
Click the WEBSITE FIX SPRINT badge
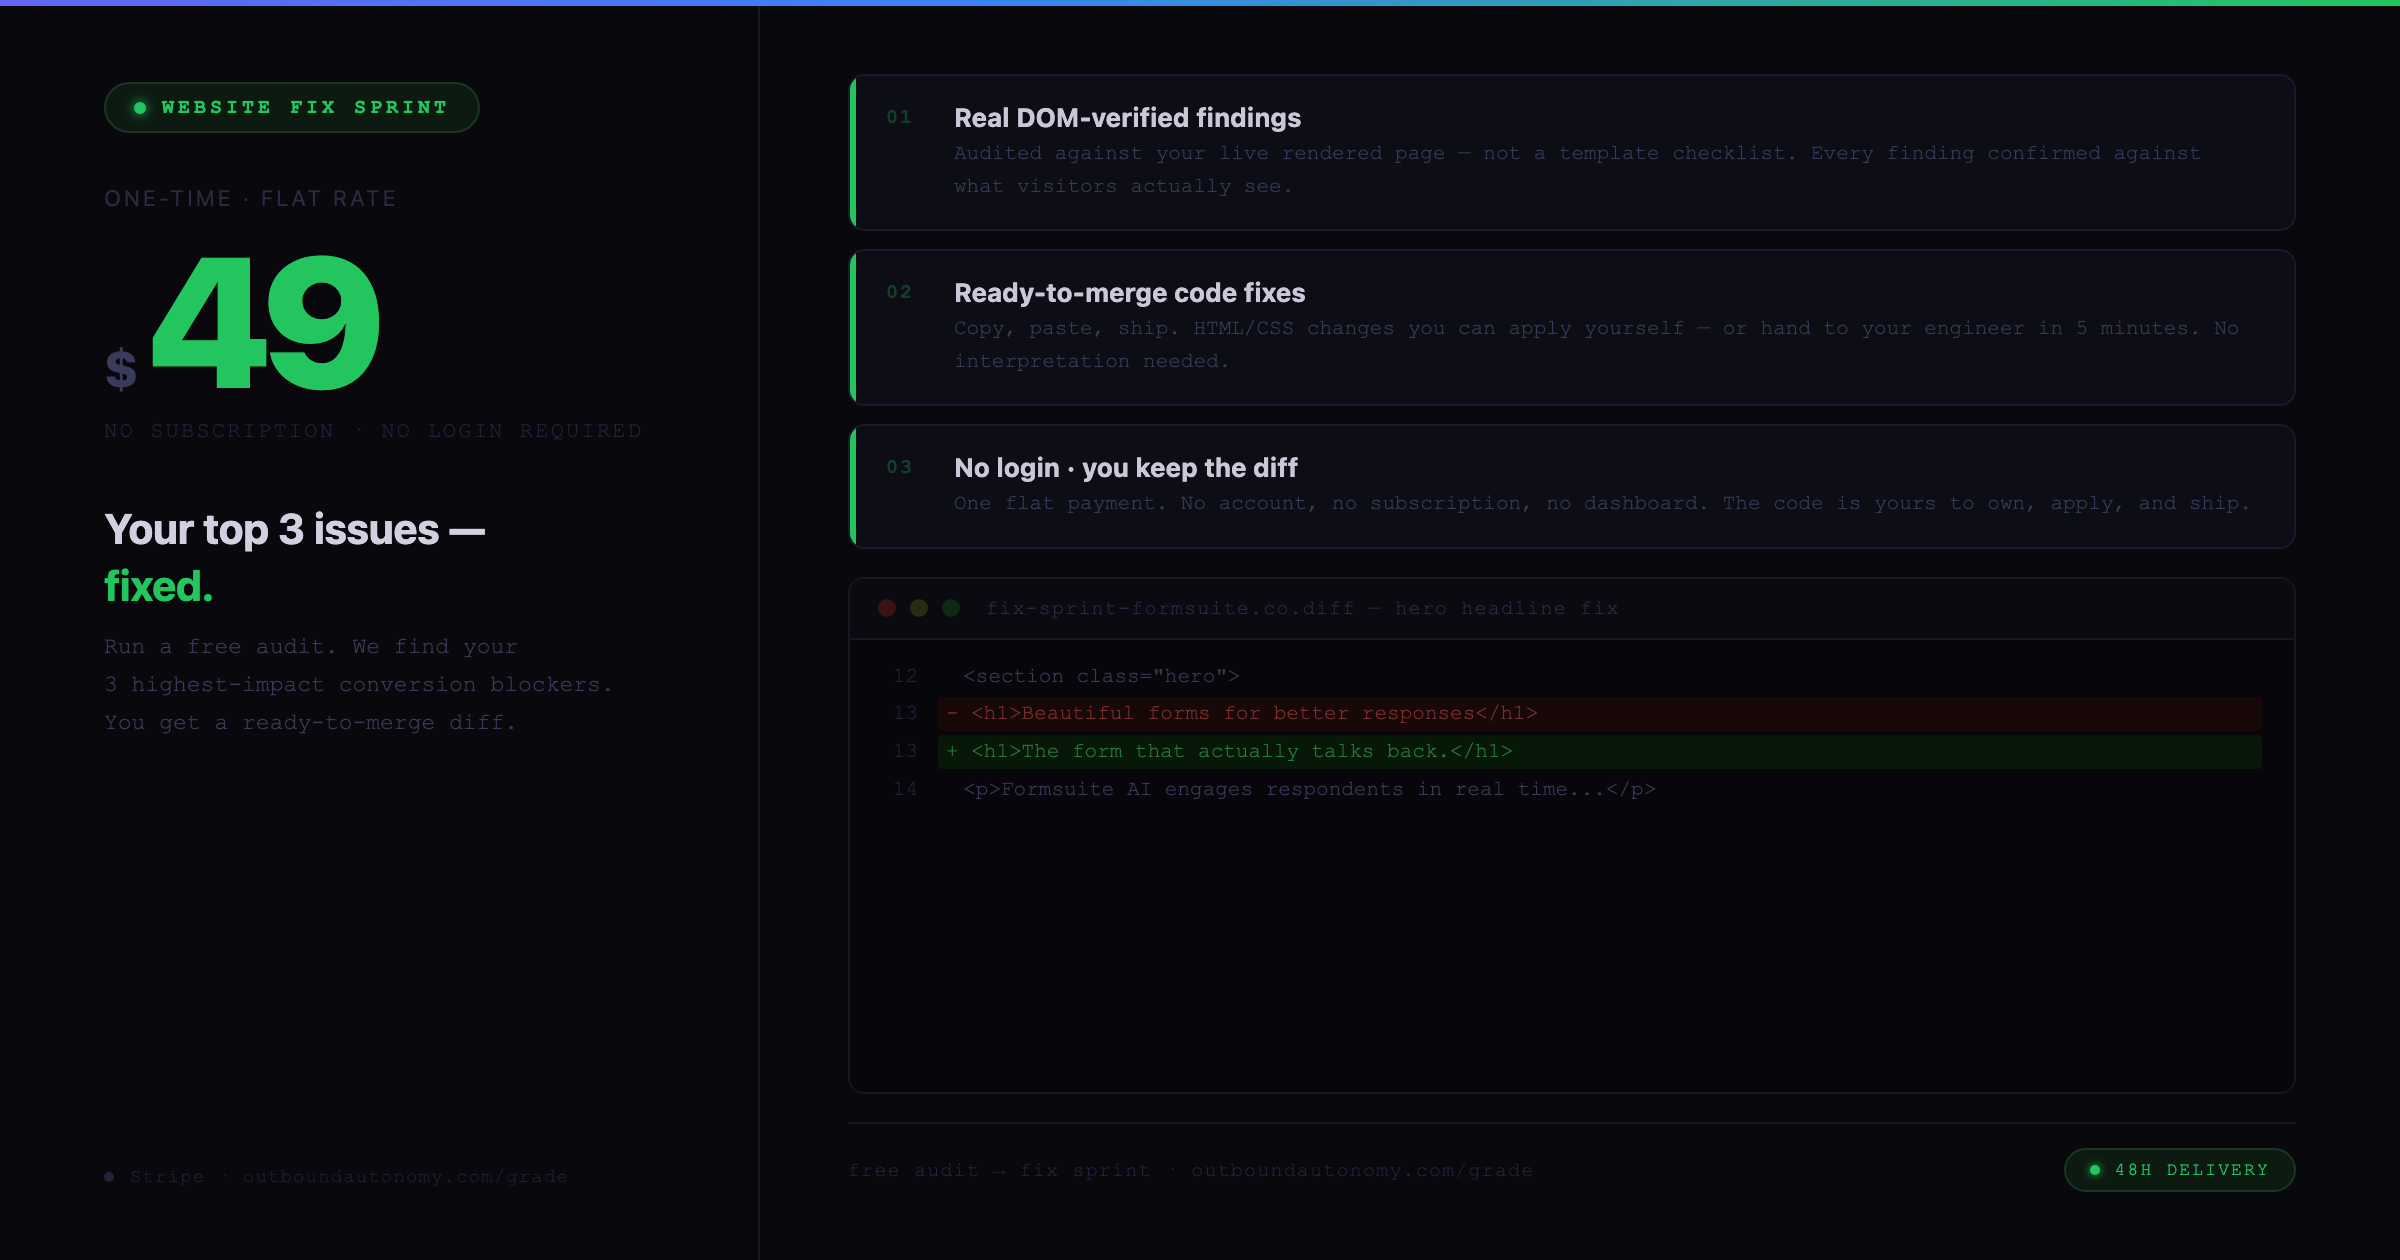(291, 107)
